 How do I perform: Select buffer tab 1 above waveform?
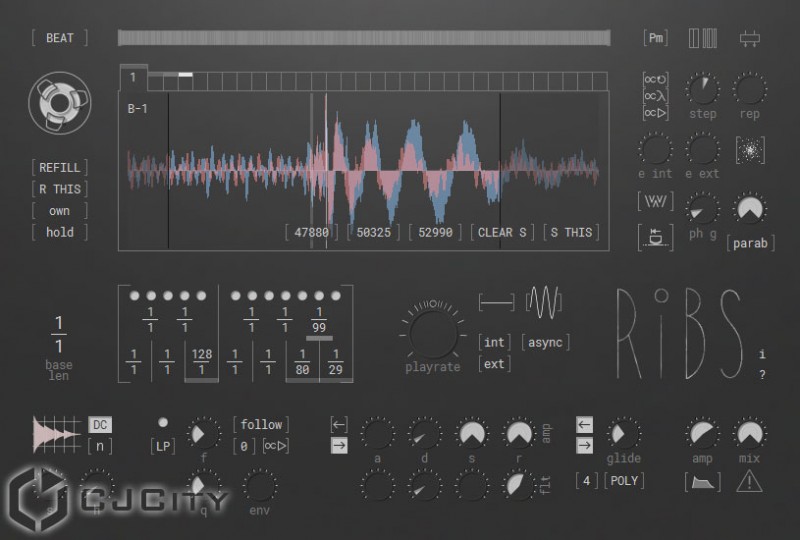pyautogui.click(x=133, y=77)
